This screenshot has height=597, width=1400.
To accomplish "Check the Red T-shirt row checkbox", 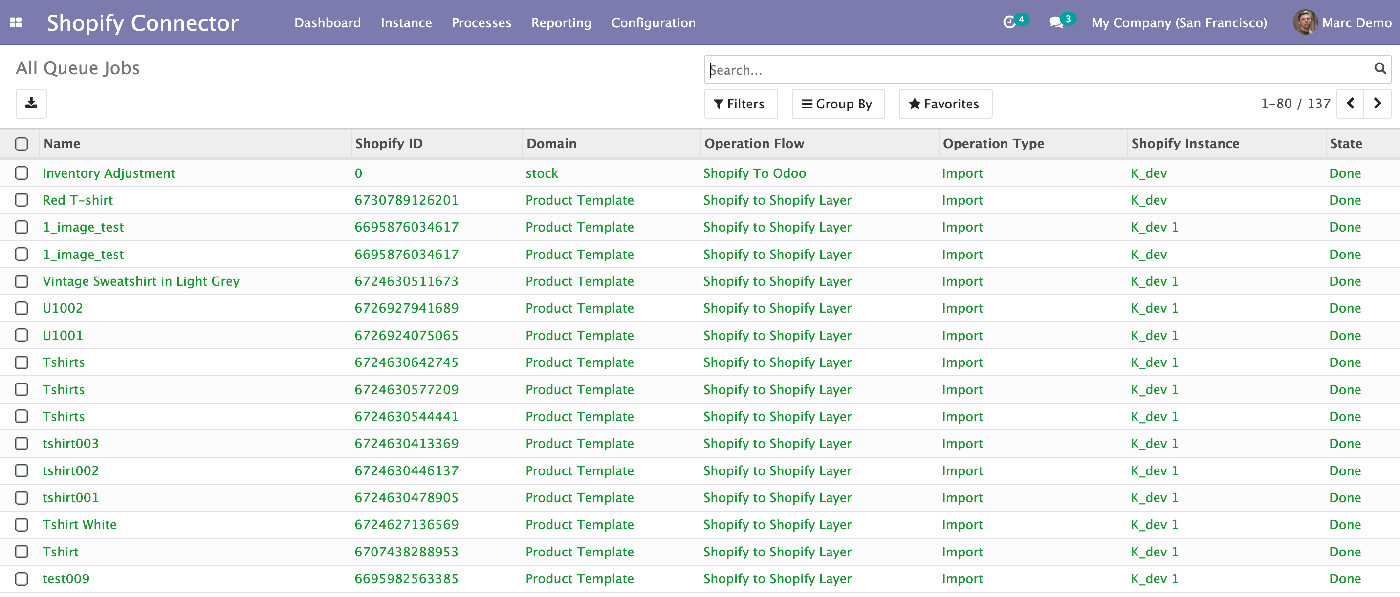I will tap(21, 200).
